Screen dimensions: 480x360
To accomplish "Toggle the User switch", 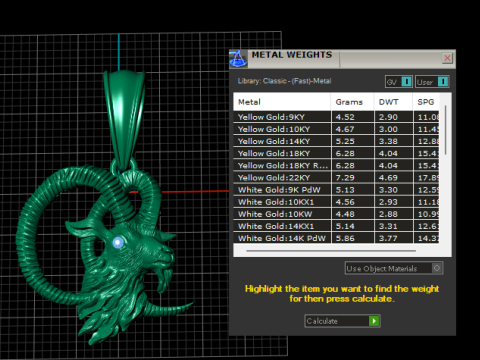I will point(432,82).
